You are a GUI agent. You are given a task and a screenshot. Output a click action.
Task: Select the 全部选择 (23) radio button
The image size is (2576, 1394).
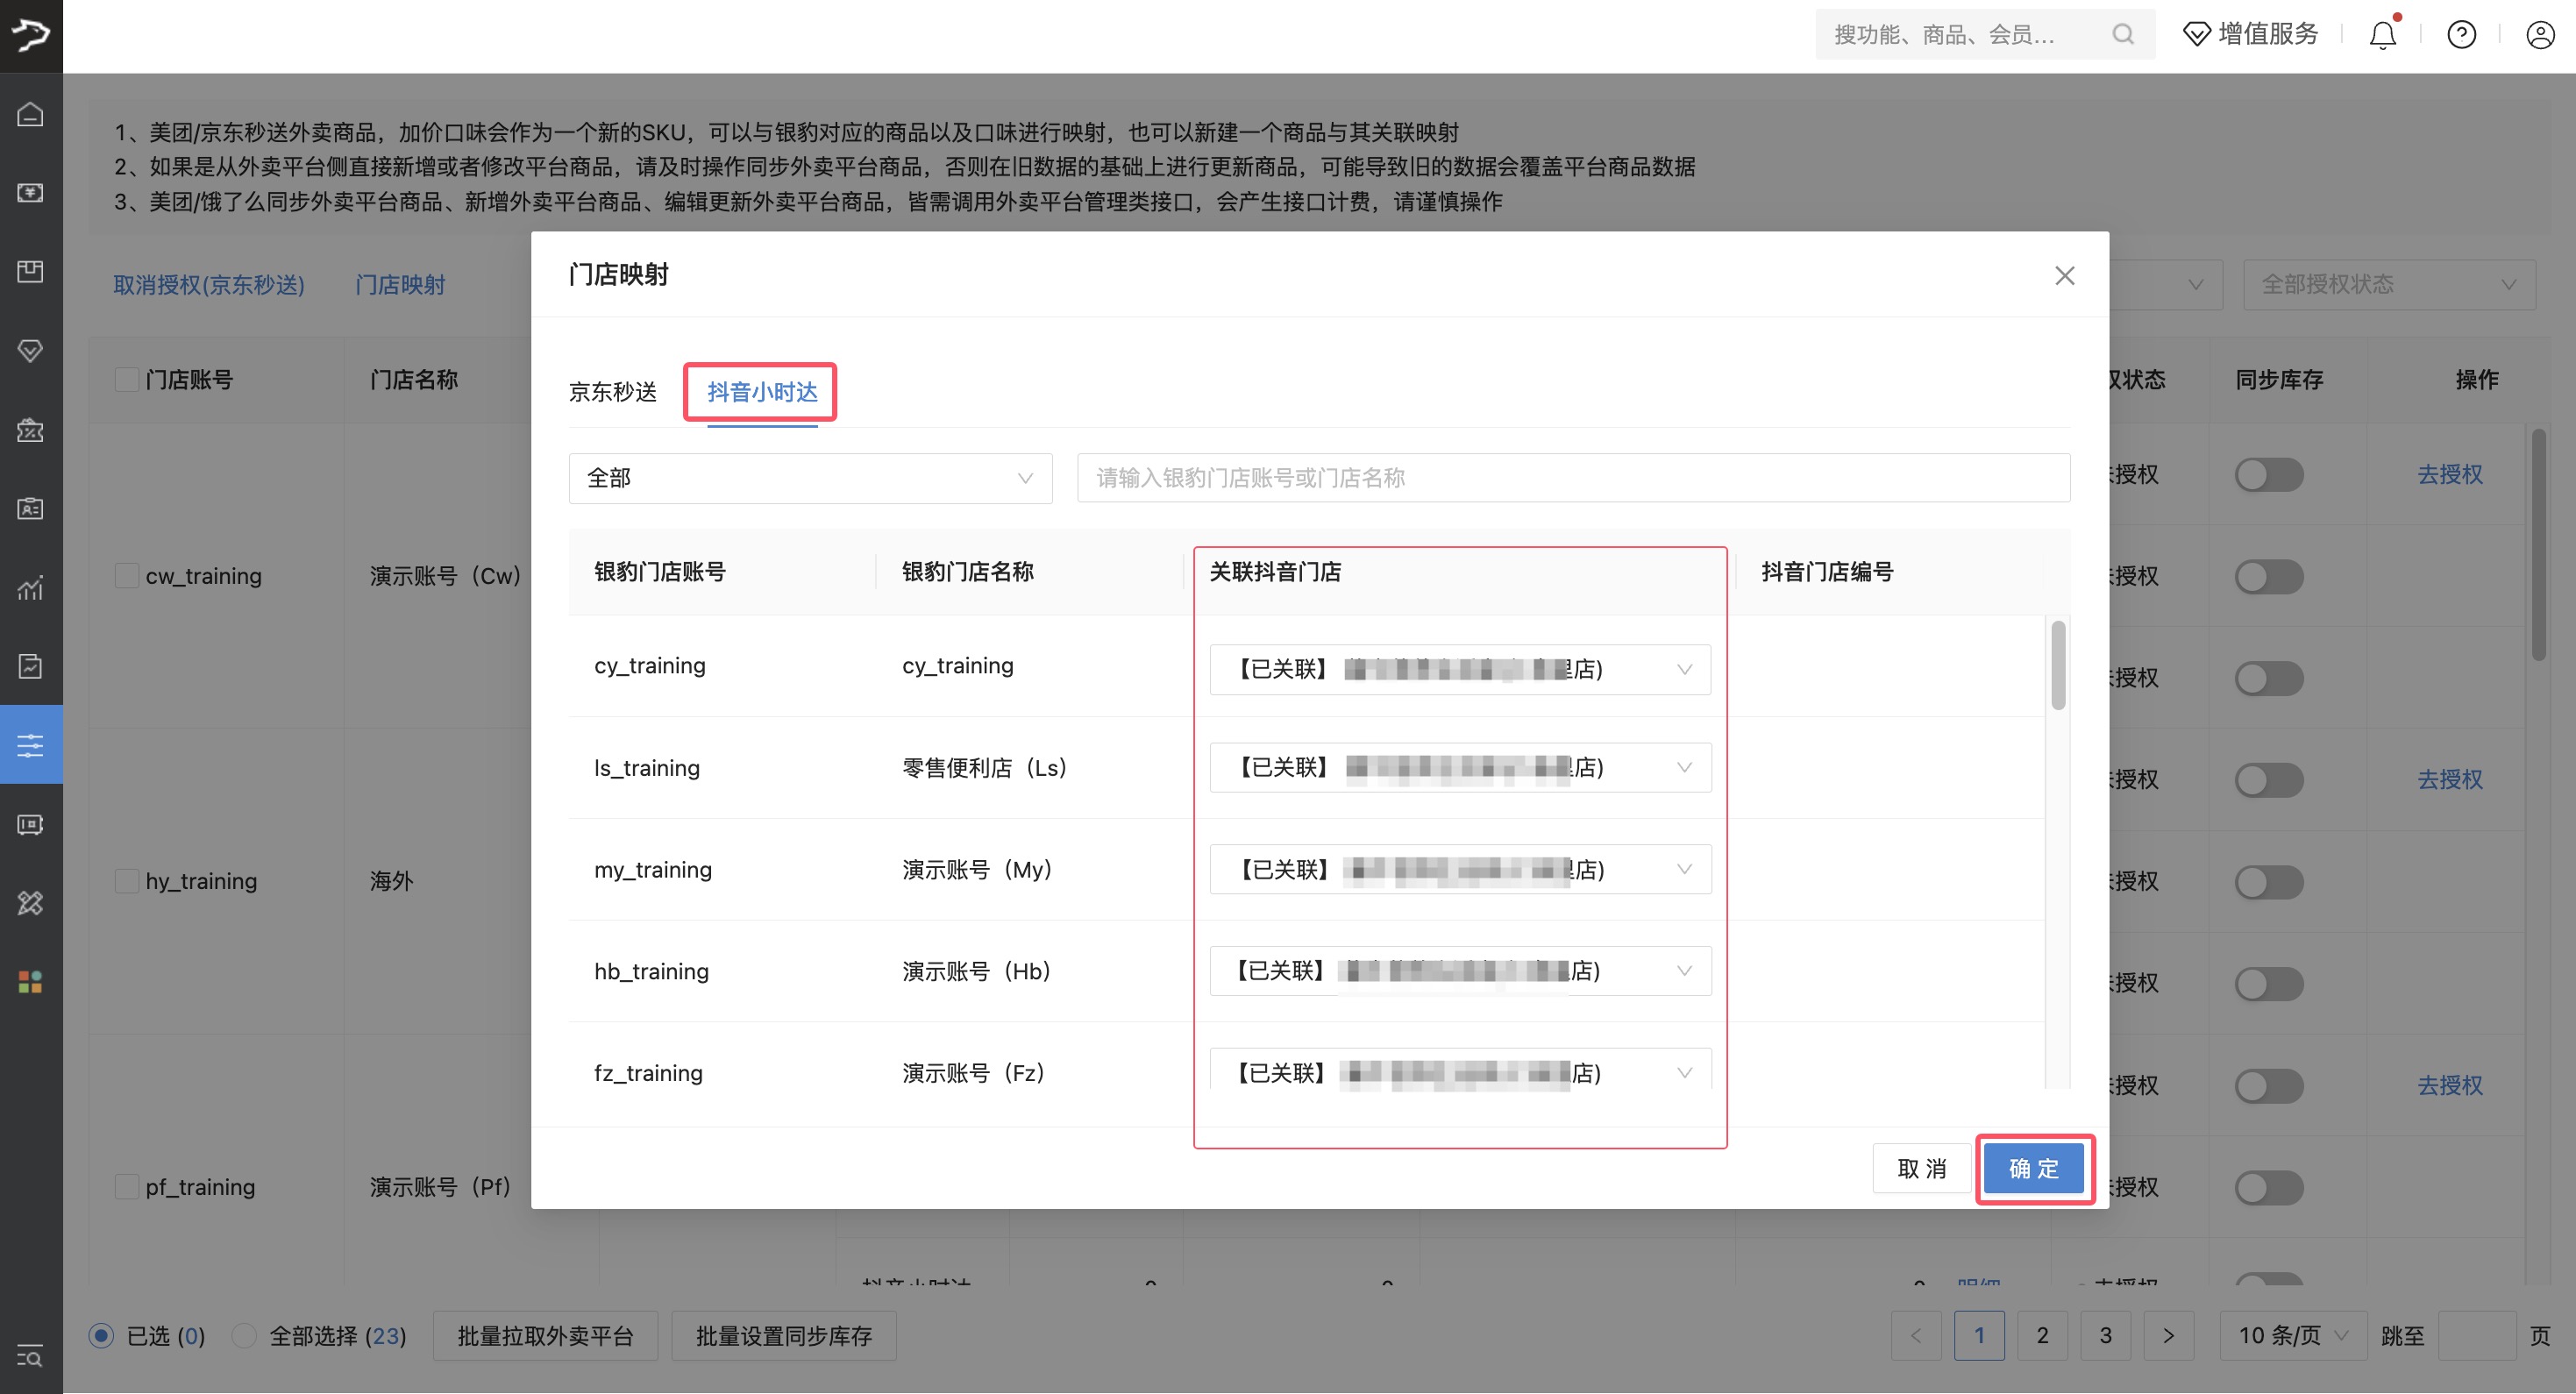tap(244, 1336)
